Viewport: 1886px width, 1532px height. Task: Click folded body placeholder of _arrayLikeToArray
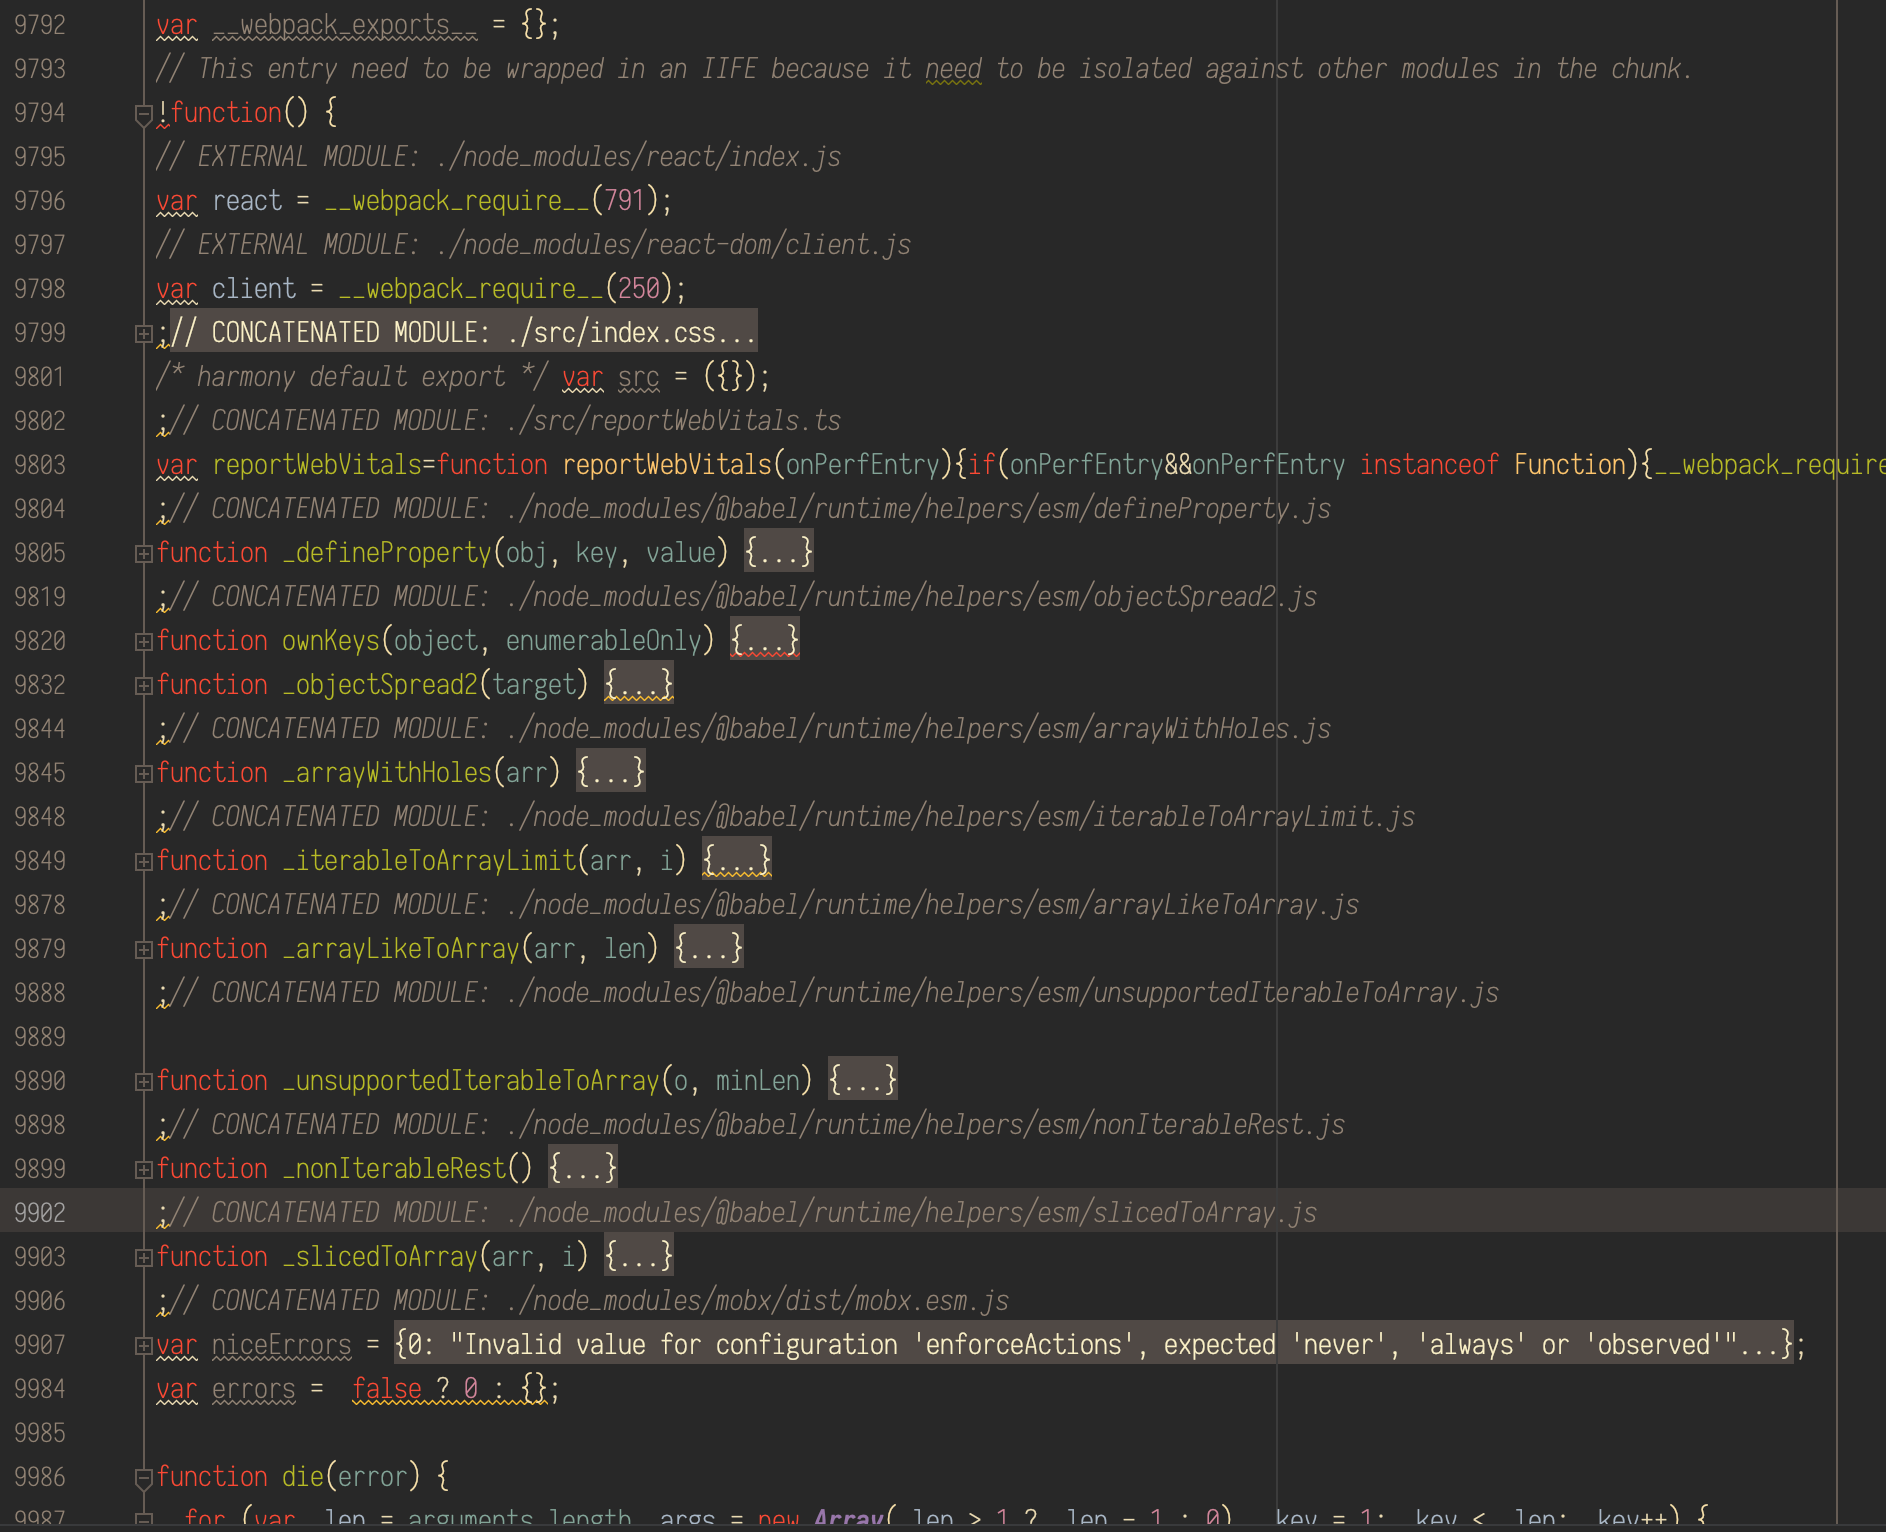click(x=709, y=948)
